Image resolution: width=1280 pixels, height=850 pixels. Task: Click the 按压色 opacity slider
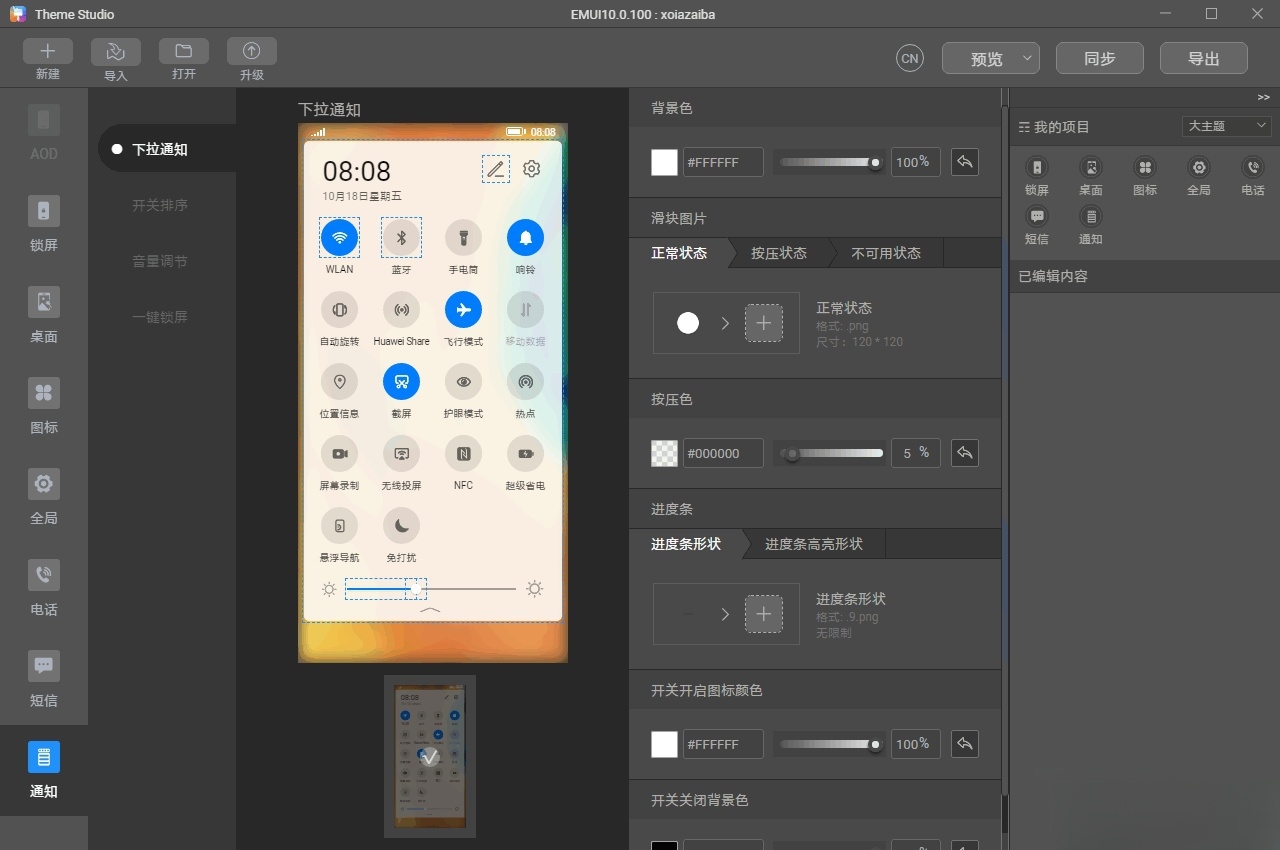pos(832,453)
